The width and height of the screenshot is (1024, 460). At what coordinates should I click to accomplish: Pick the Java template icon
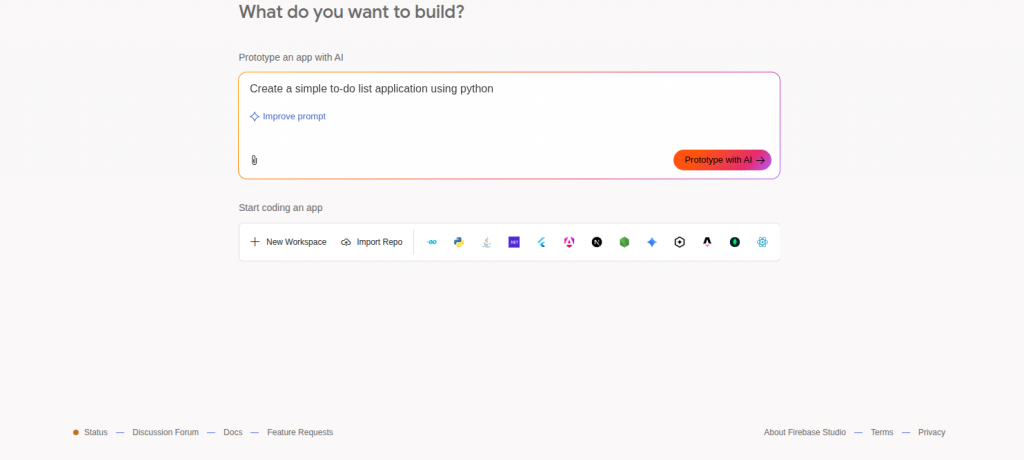(x=487, y=242)
